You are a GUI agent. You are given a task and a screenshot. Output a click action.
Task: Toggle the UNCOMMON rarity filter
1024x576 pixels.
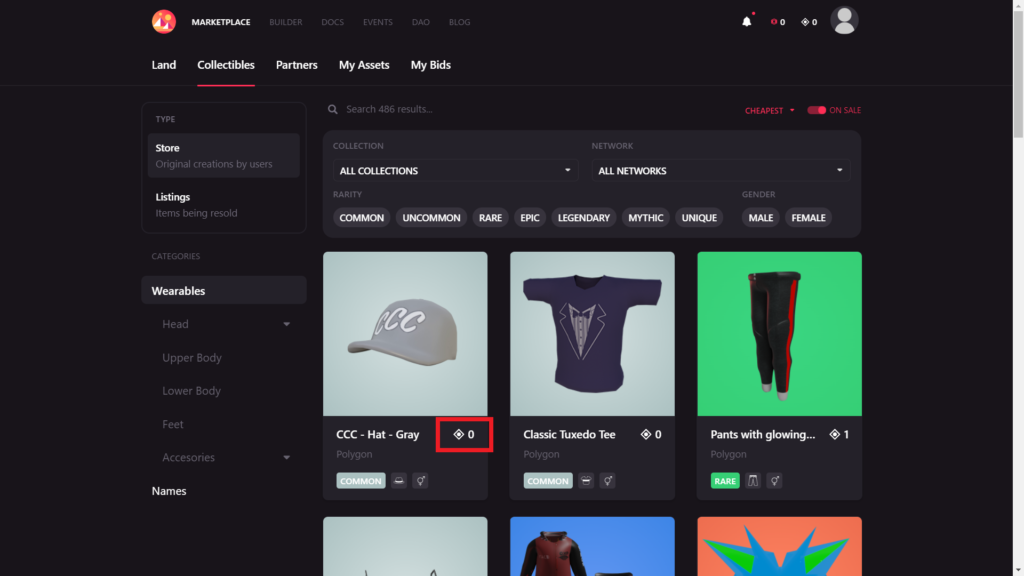431,217
